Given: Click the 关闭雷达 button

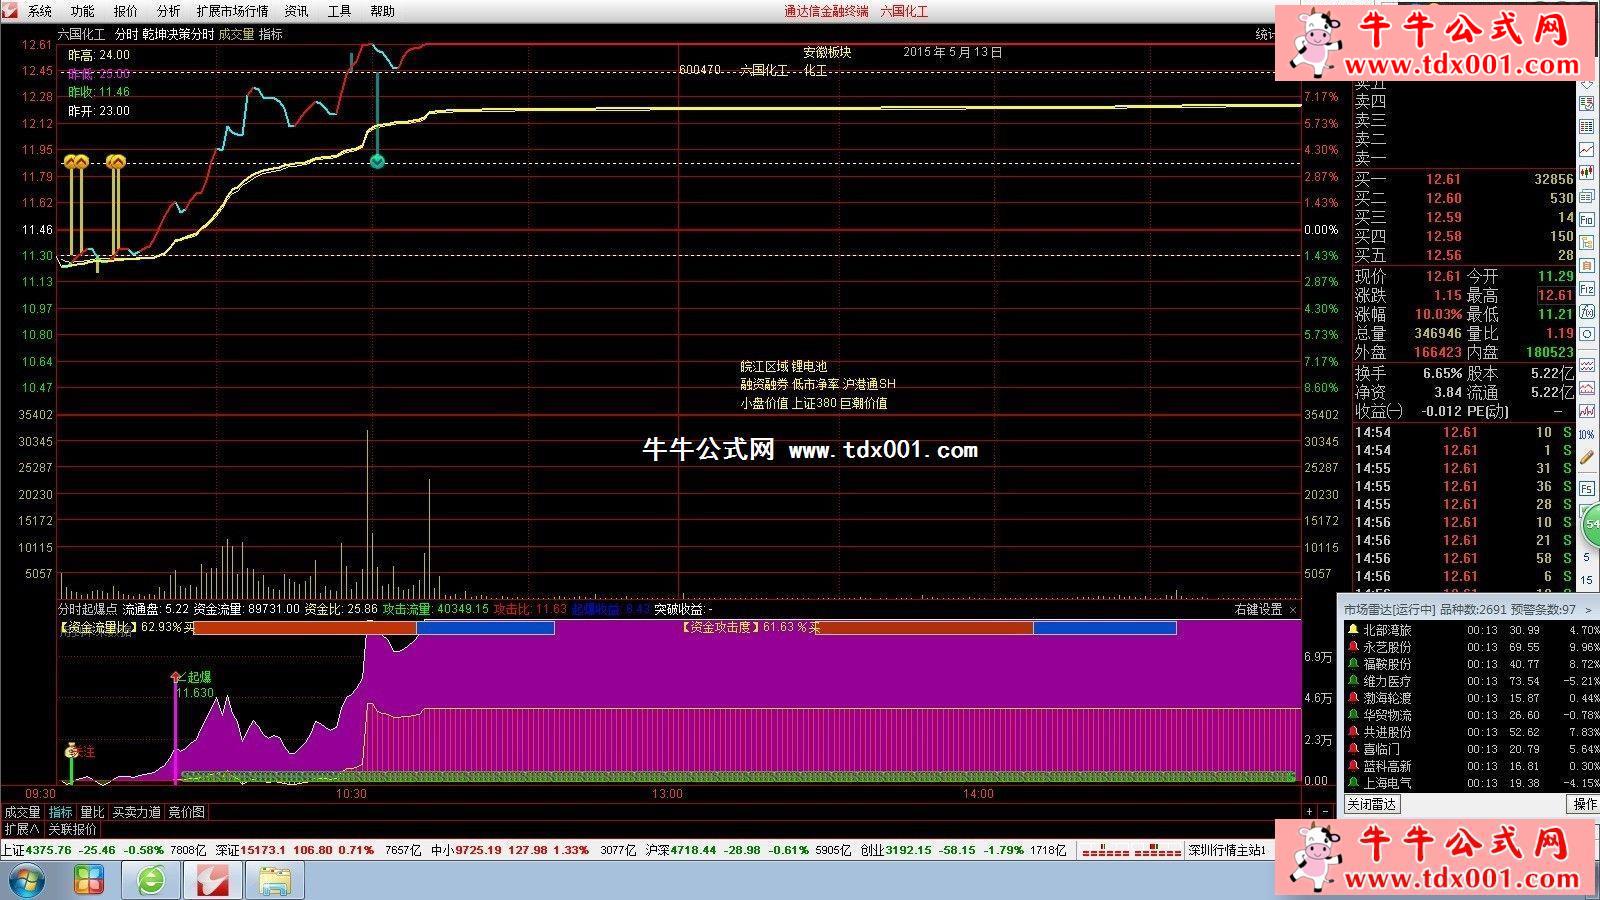Looking at the screenshot, I should click(1371, 804).
